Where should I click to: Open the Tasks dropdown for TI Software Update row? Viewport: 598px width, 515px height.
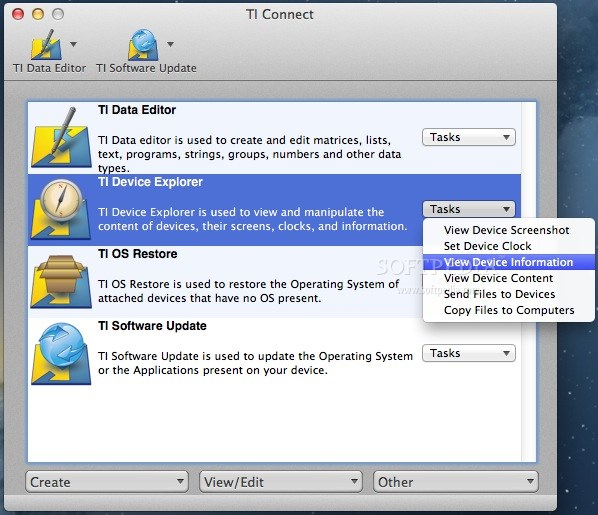469,353
